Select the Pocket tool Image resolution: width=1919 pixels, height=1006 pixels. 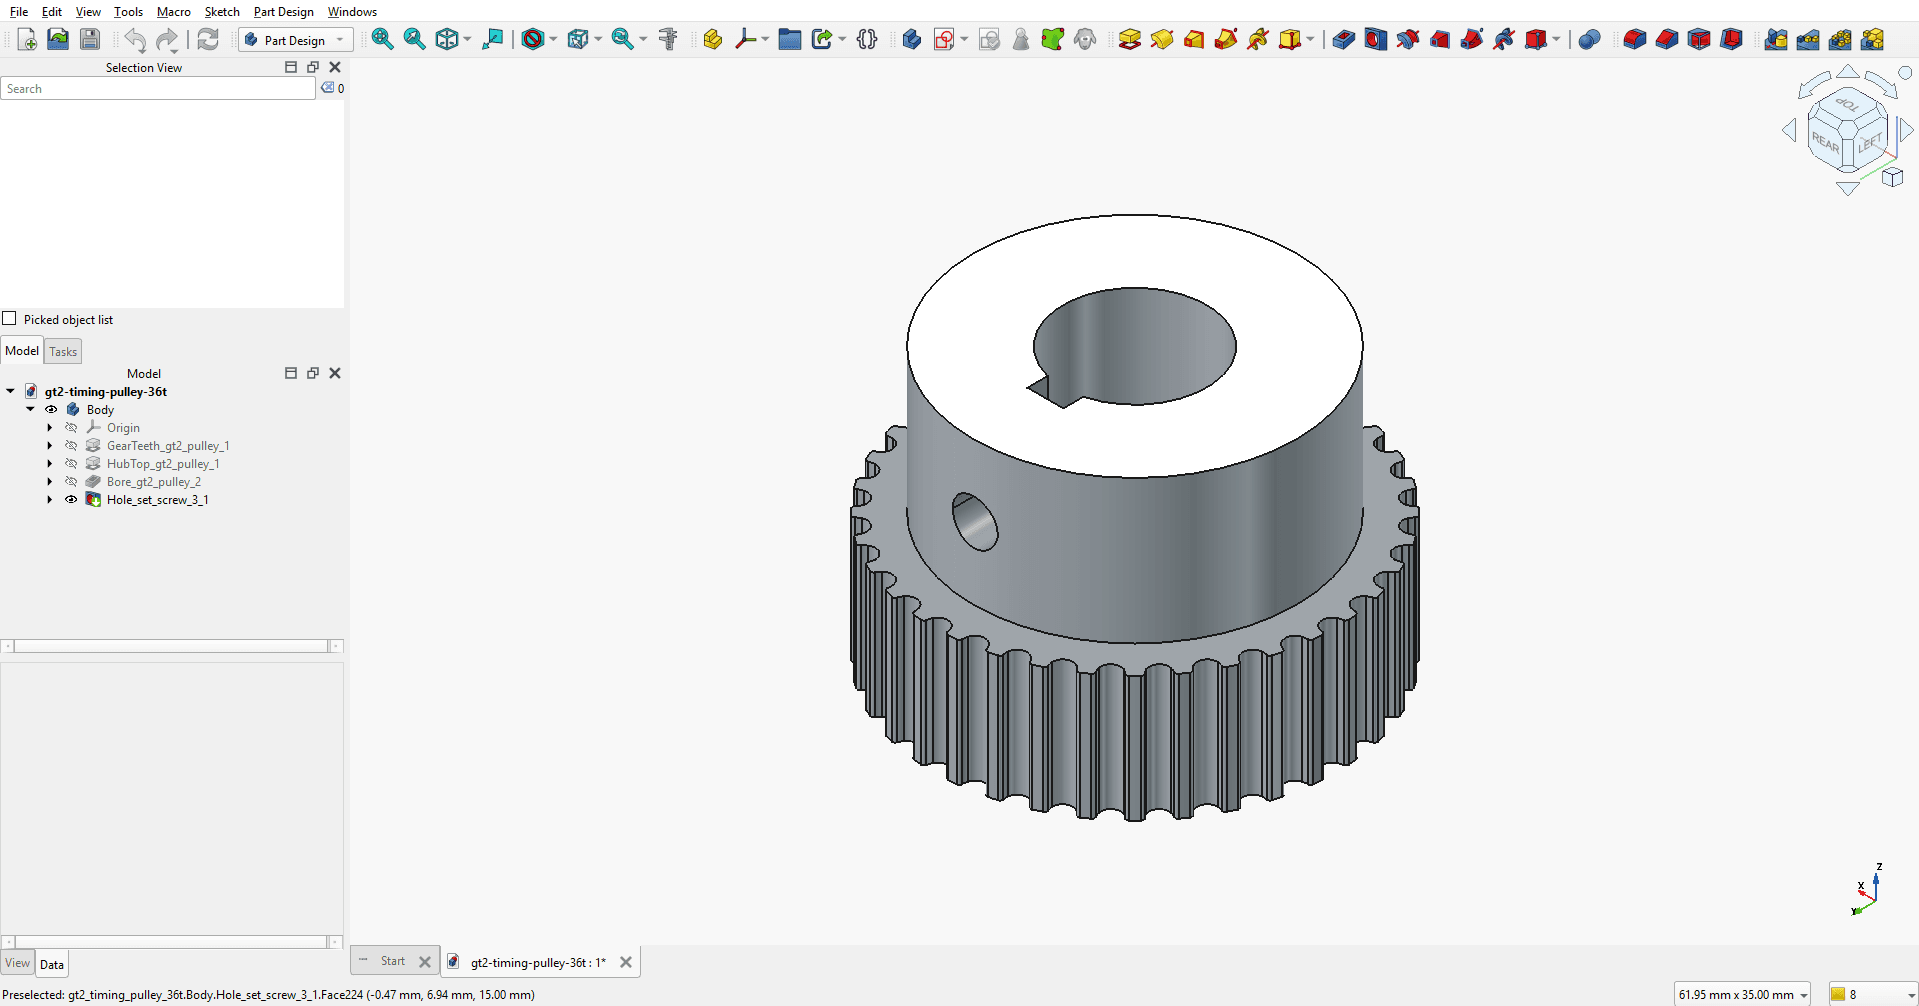click(1343, 39)
